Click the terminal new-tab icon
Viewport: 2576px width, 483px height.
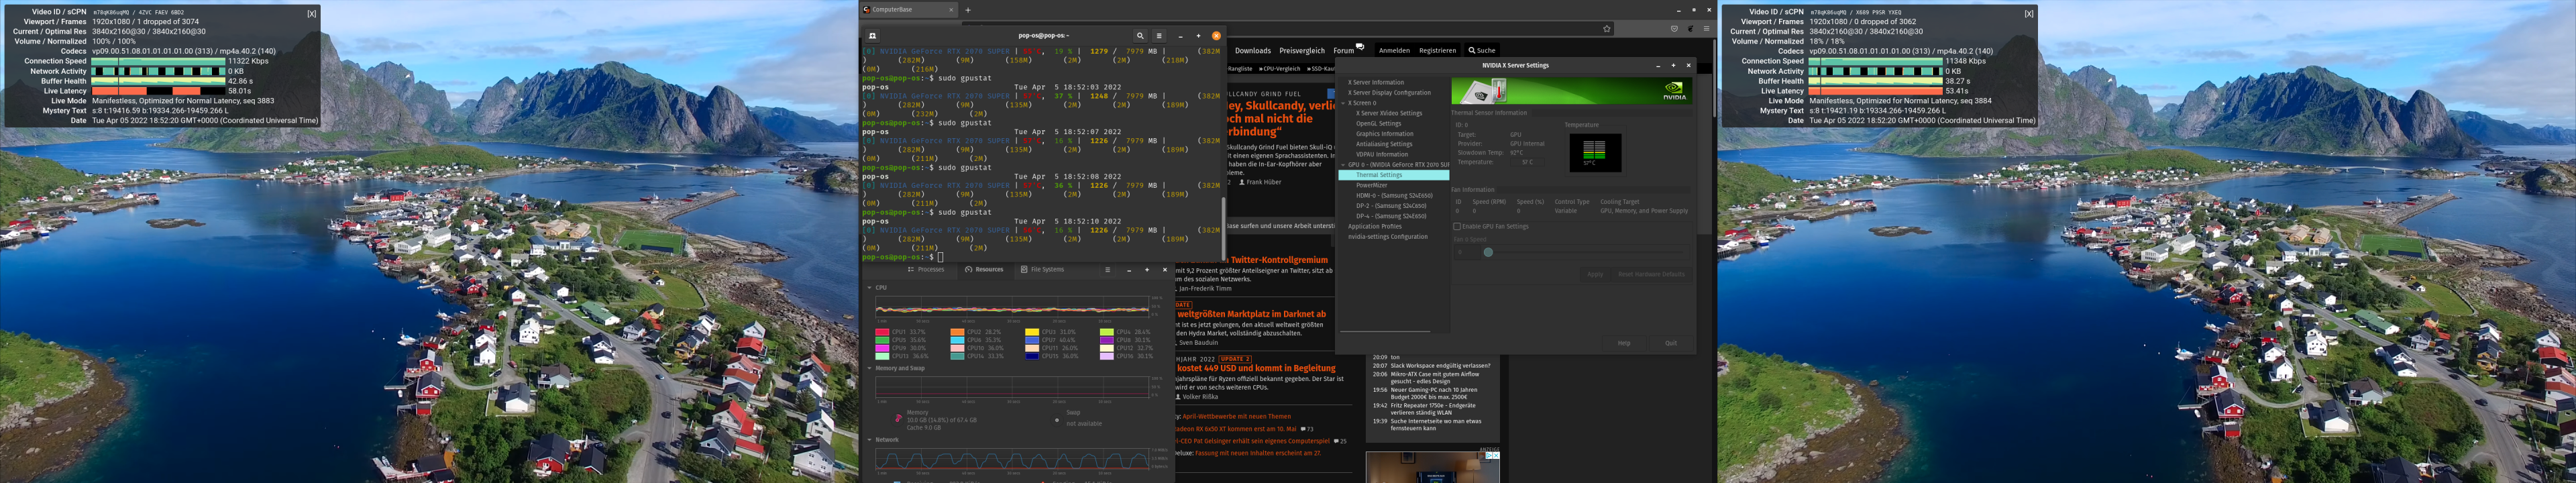(x=873, y=36)
